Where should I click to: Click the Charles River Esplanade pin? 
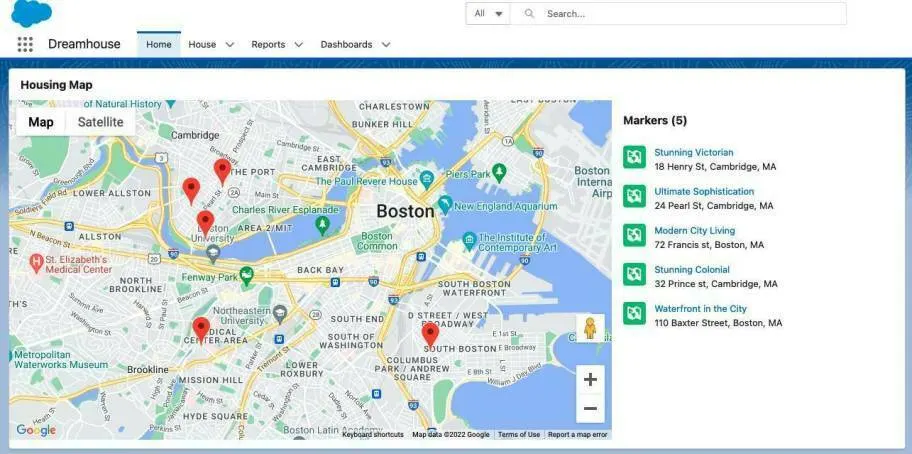click(322, 224)
